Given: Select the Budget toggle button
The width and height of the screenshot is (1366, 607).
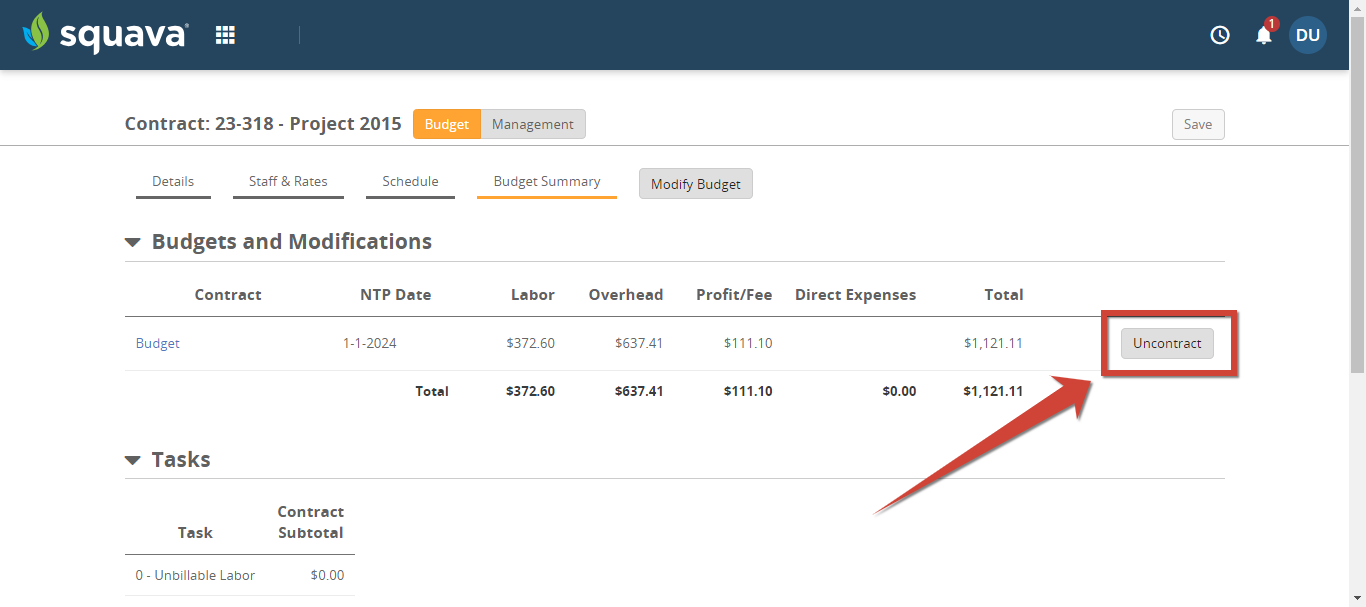Looking at the screenshot, I should tap(446, 124).
